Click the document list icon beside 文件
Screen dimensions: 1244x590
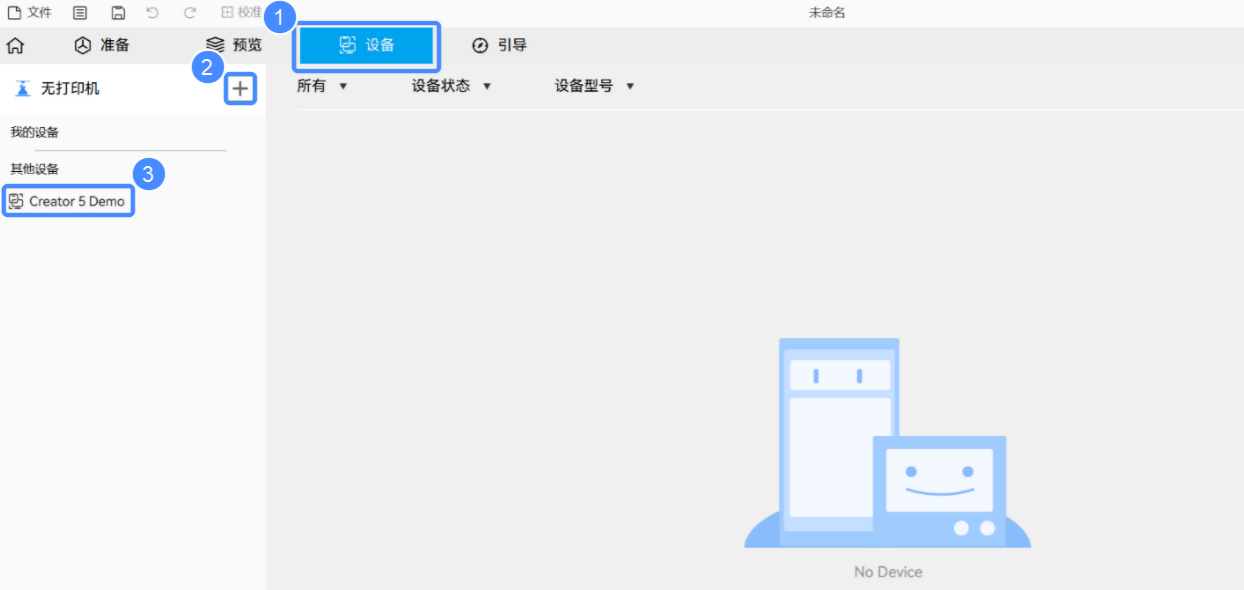(x=80, y=12)
